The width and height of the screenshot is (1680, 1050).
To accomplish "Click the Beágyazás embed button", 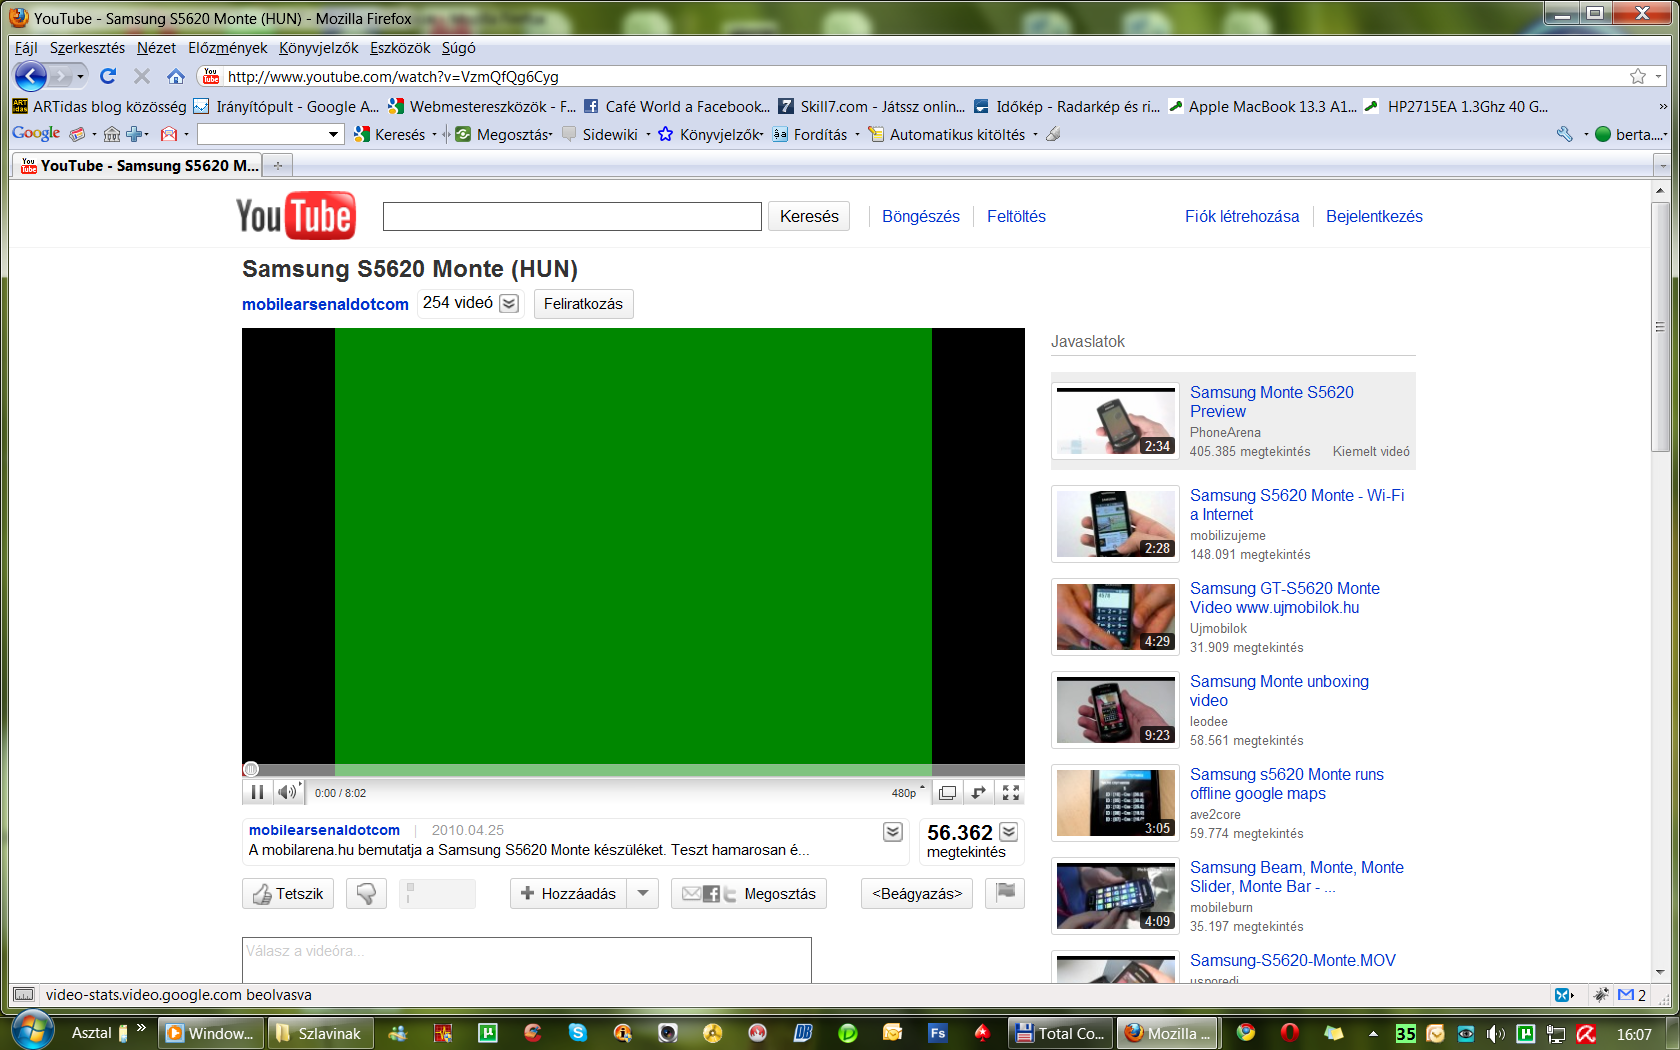I will [917, 894].
